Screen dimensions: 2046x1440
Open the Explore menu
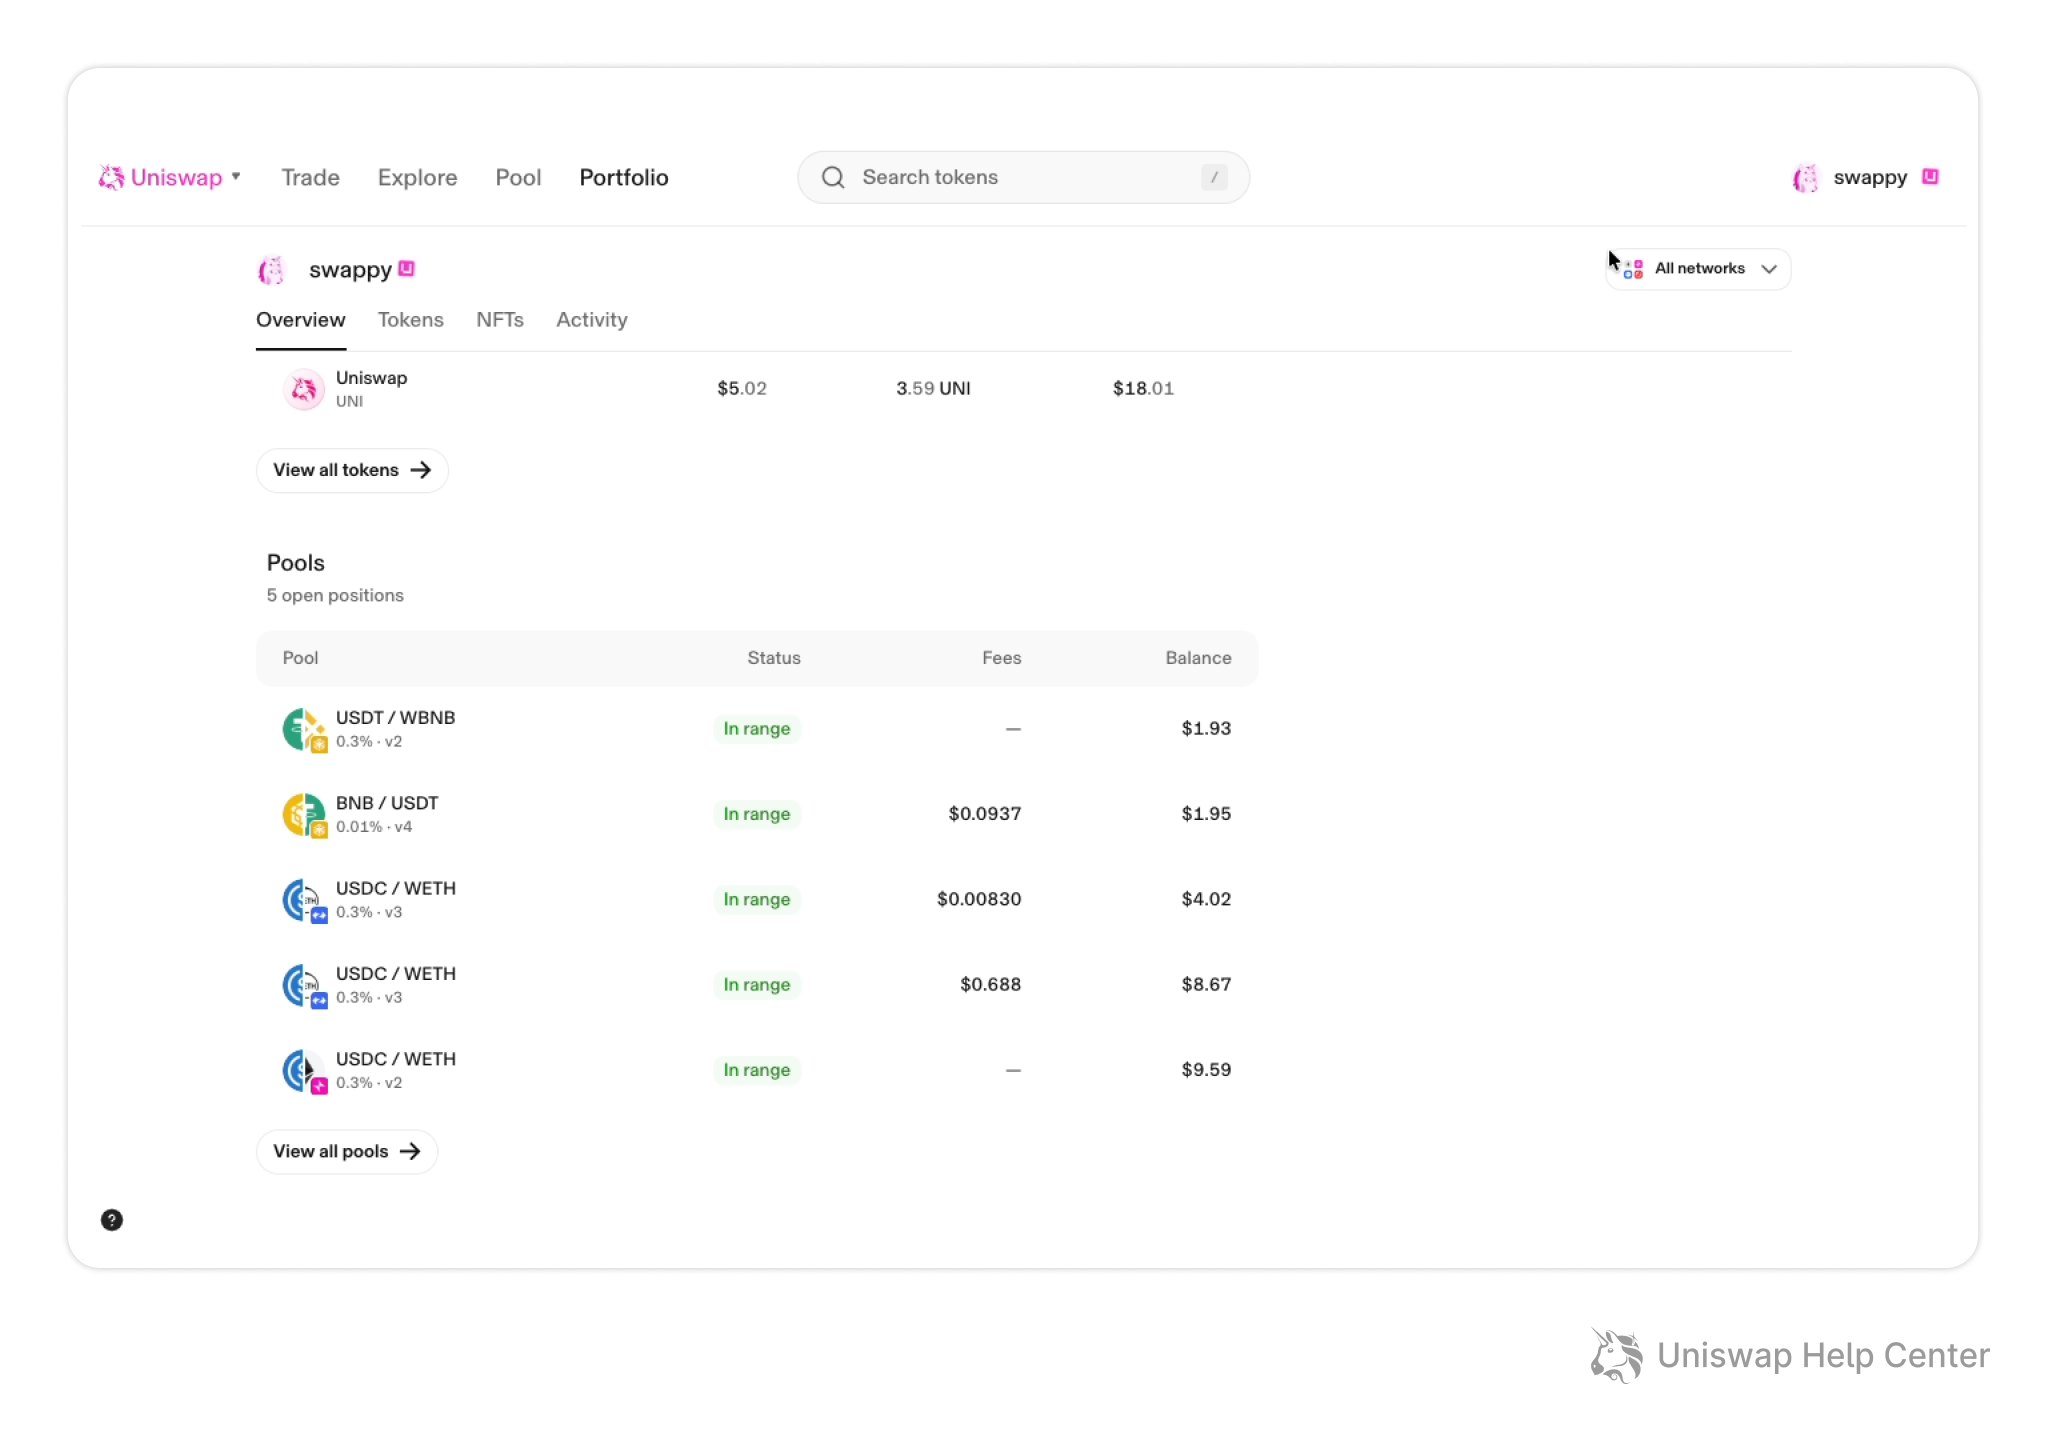coord(417,178)
